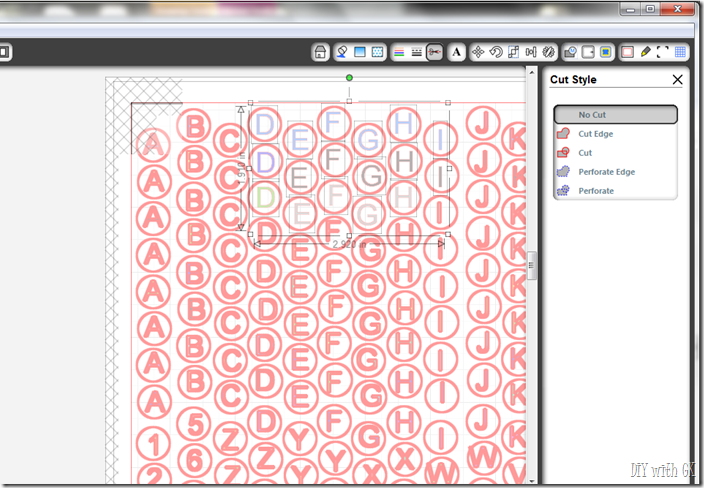Select the Cut Edge style
The width and height of the screenshot is (704, 488).
pos(615,134)
